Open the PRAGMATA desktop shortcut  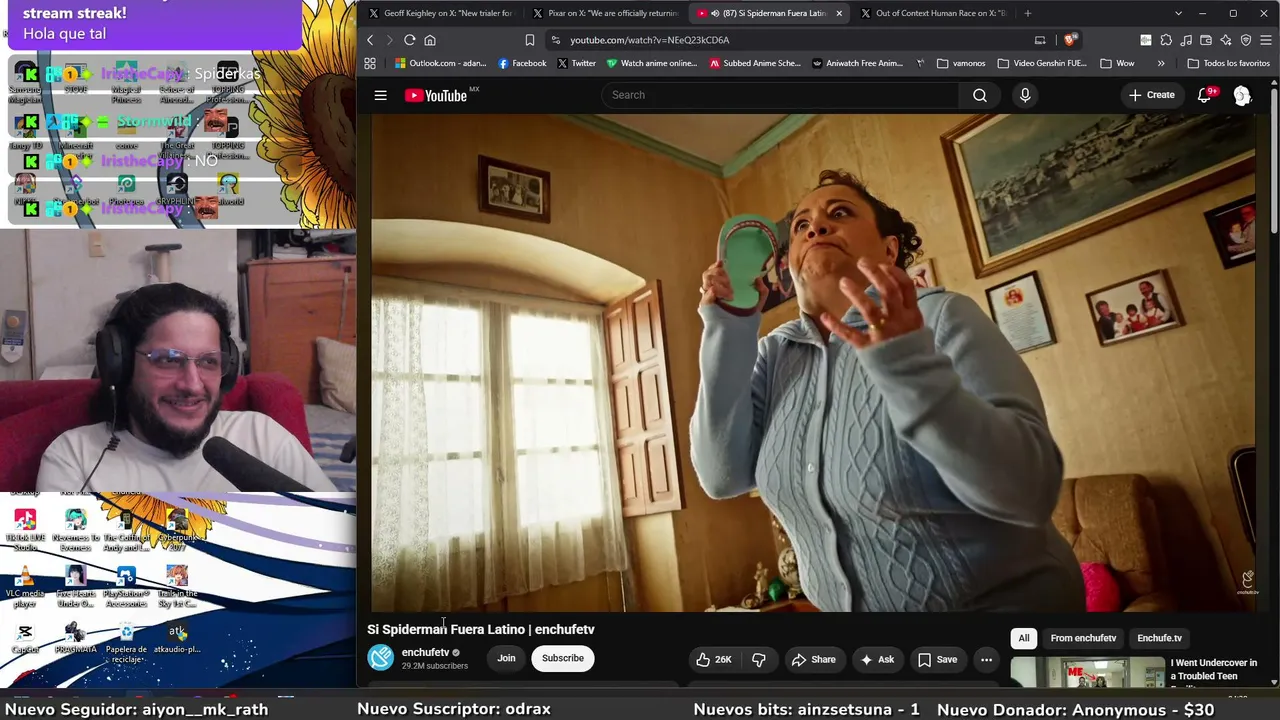(75, 638)
